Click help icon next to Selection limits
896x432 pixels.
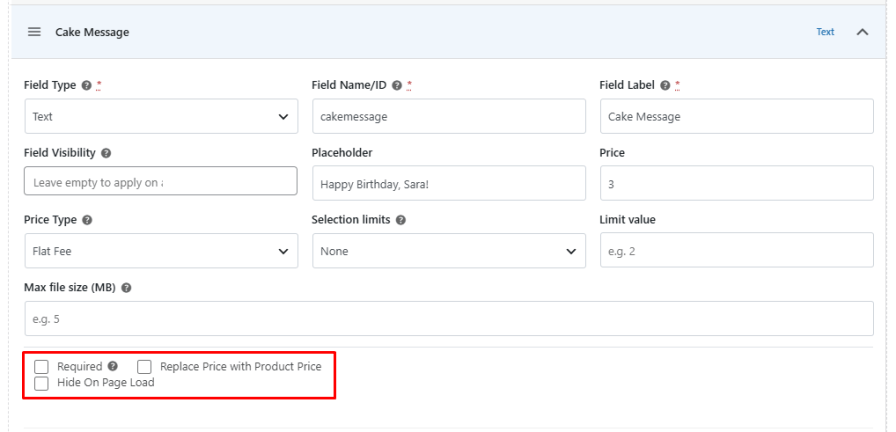pyautogui.click(x=401, y=220)
